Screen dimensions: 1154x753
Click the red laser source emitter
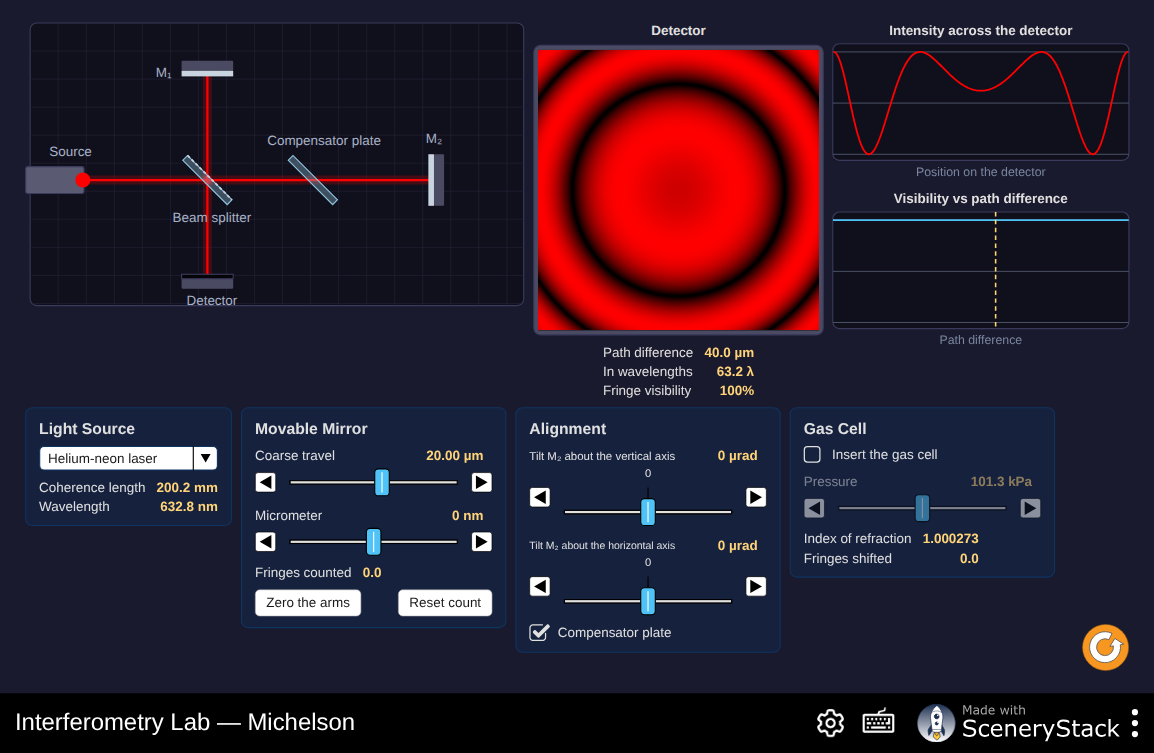click(x=82, y=180)
